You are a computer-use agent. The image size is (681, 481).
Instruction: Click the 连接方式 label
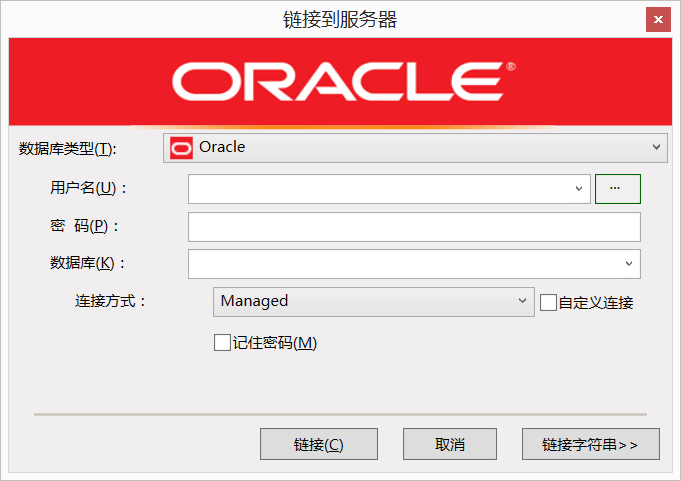pyautogui.click(x=110, y=301)
